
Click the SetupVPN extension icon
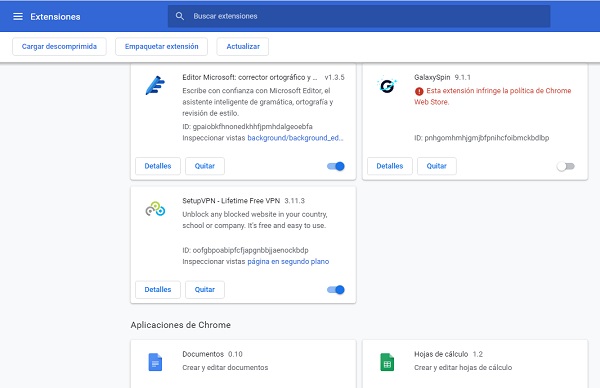[155, 209]
